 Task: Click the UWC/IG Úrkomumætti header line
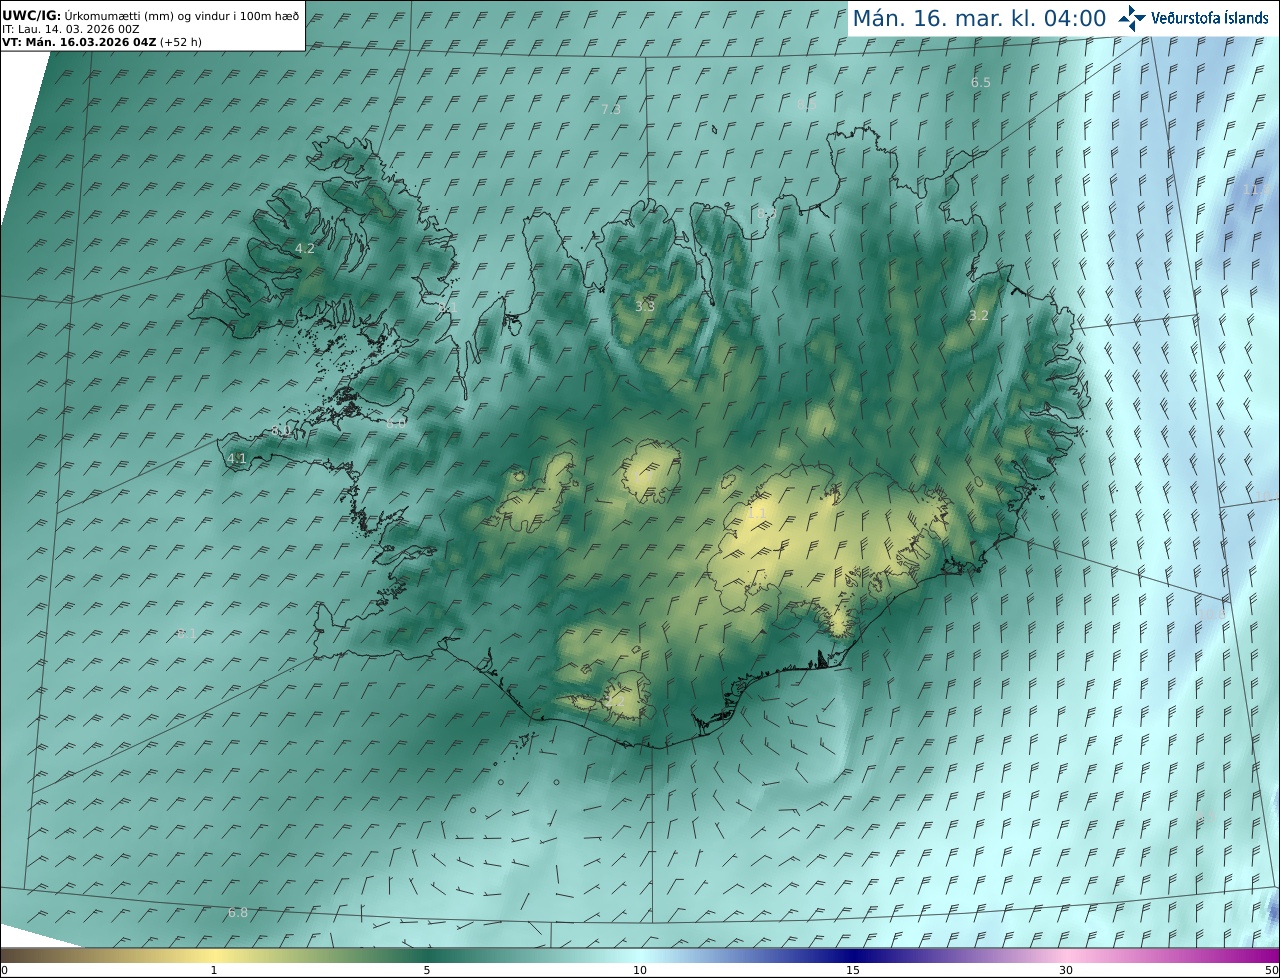[151, 15]
